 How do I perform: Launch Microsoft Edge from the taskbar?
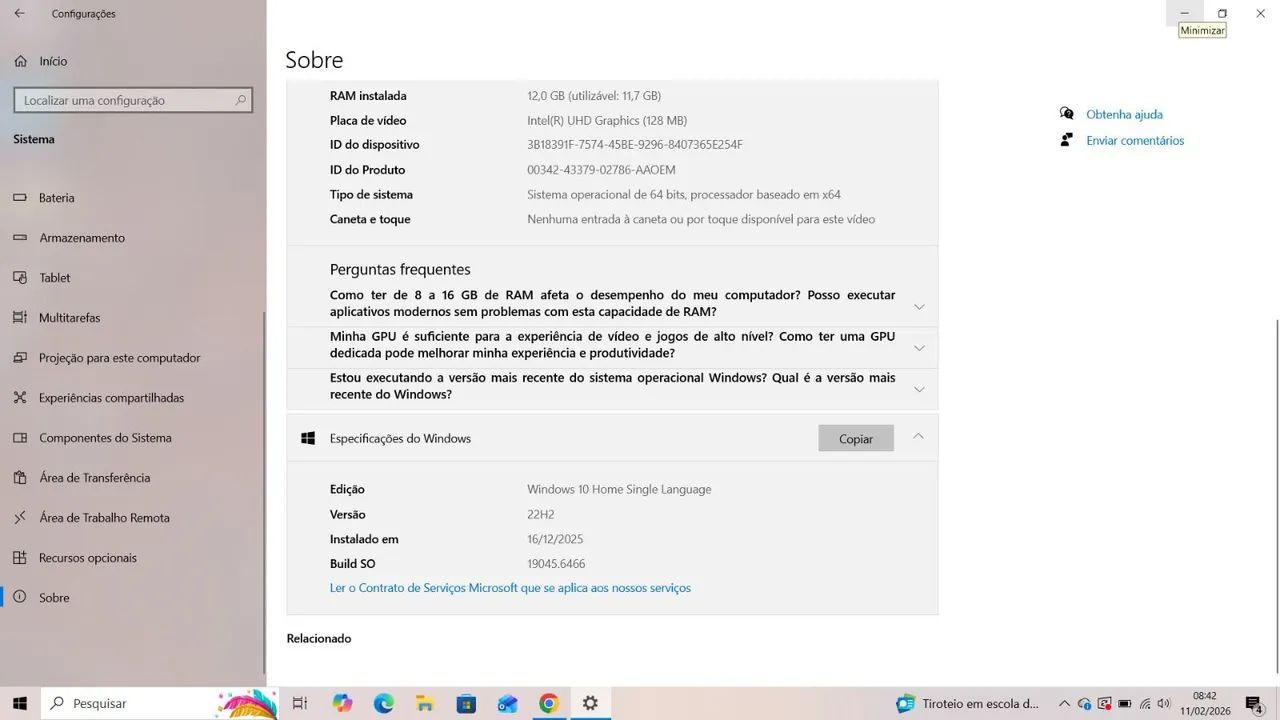click(384, 703)
